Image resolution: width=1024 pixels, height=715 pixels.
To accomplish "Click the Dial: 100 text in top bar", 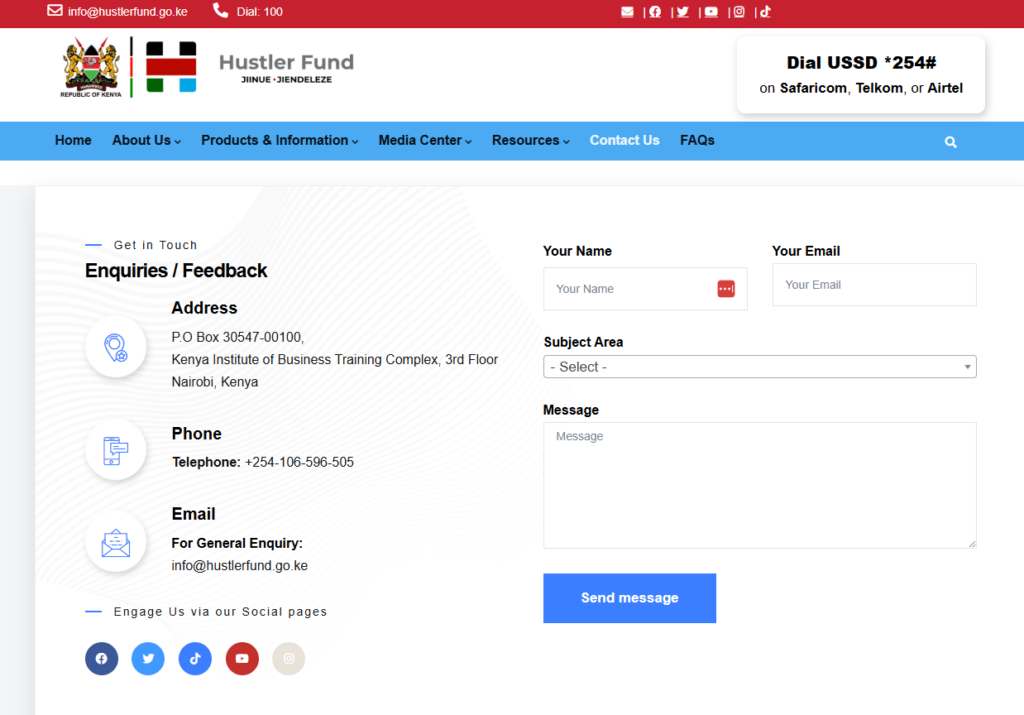I will (259, 12).
